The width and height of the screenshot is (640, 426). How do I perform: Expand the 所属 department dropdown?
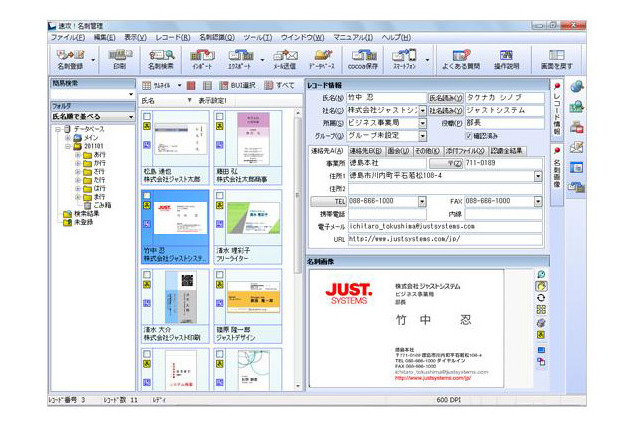(422, 123)
